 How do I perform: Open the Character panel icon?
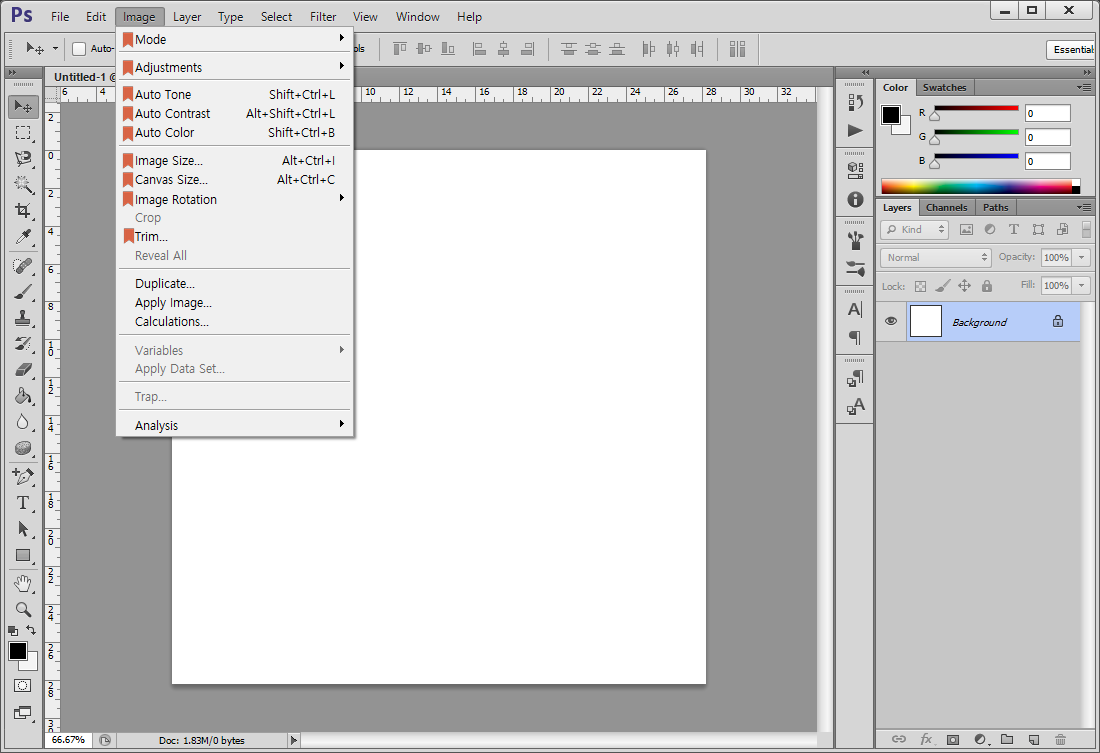[855, 309]
